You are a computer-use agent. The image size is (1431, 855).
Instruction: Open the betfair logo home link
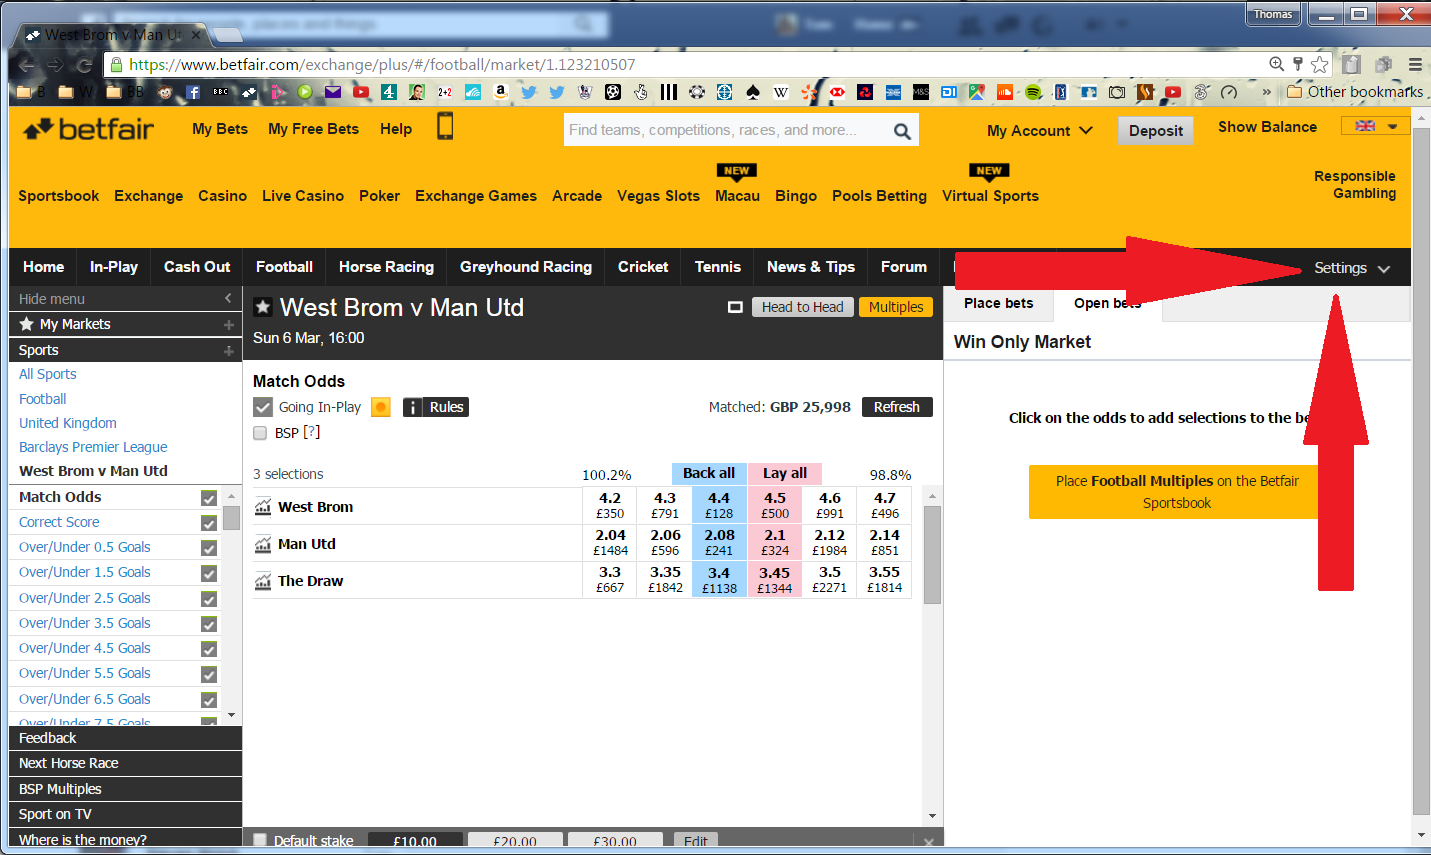point(88,129)
